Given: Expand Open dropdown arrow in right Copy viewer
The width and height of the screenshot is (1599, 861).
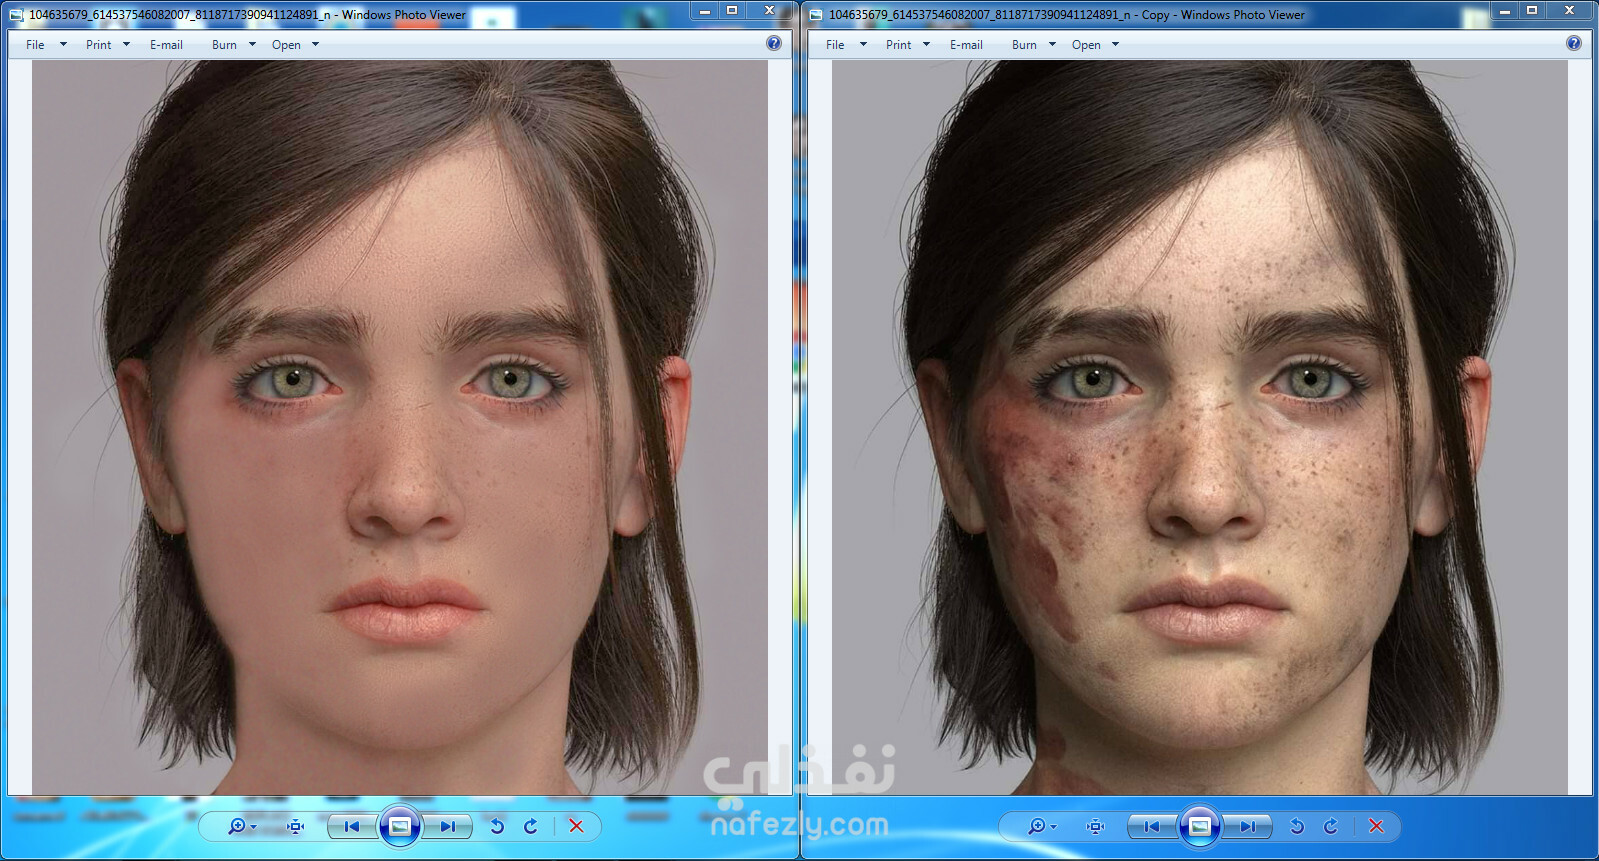Looking at the screenshot, I should tap(1115, 45).
